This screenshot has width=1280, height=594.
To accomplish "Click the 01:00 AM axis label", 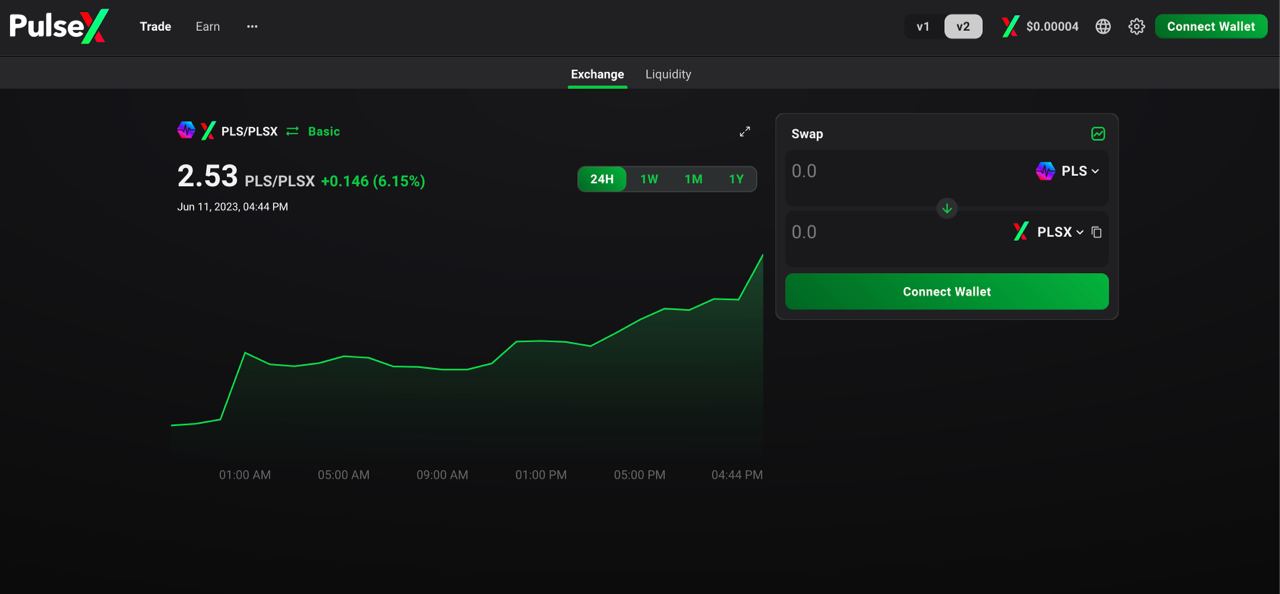I will click(245, 475).
